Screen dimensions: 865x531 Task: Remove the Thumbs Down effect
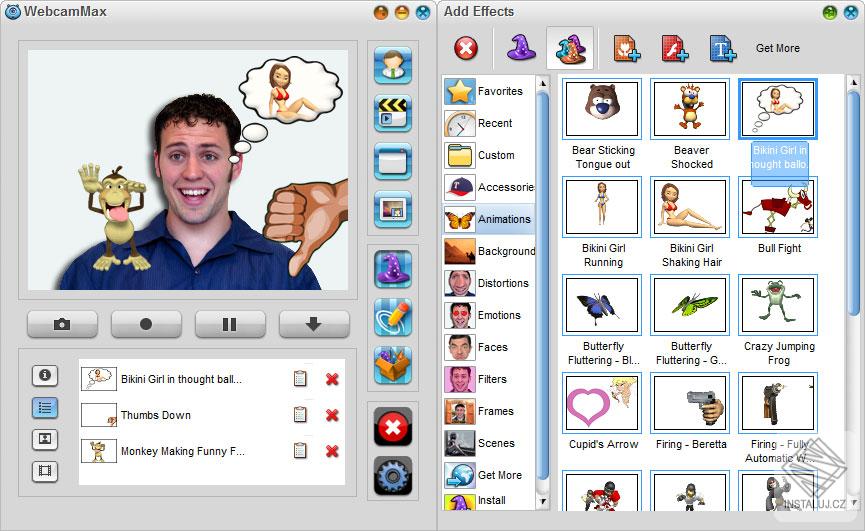332,415
